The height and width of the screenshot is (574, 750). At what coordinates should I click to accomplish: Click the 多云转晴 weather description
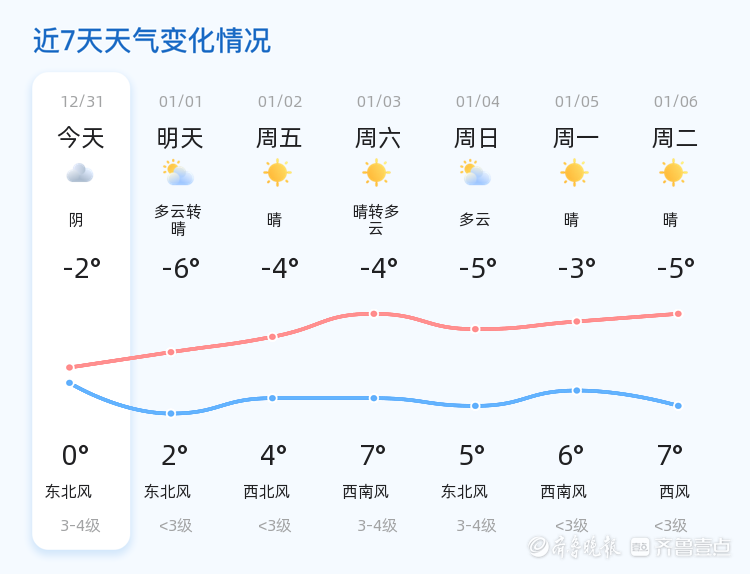tap(178, 220)
